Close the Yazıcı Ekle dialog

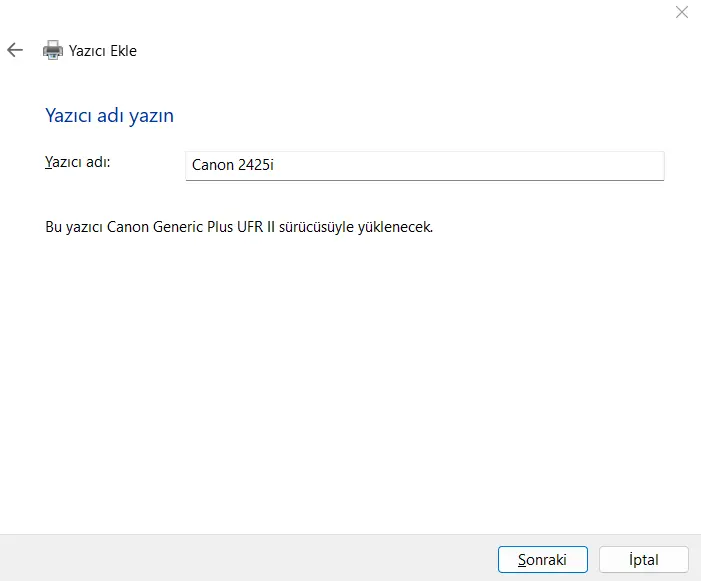click(682, 12)
